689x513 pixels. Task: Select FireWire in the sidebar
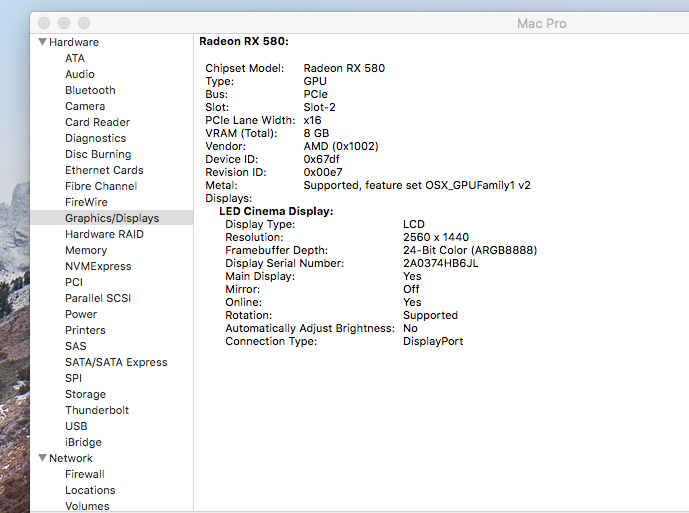pyautogui.click(x=87, y=202)
